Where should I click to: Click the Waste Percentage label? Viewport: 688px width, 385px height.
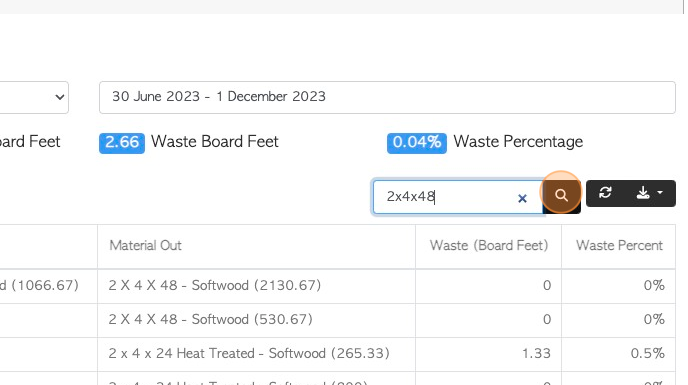coord(518,142)
